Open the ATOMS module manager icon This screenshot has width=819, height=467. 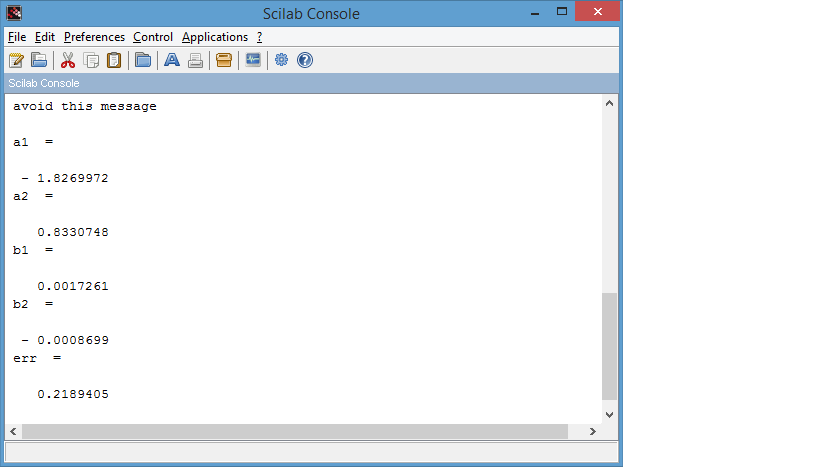pyautogui.click(x=224, y=60)
